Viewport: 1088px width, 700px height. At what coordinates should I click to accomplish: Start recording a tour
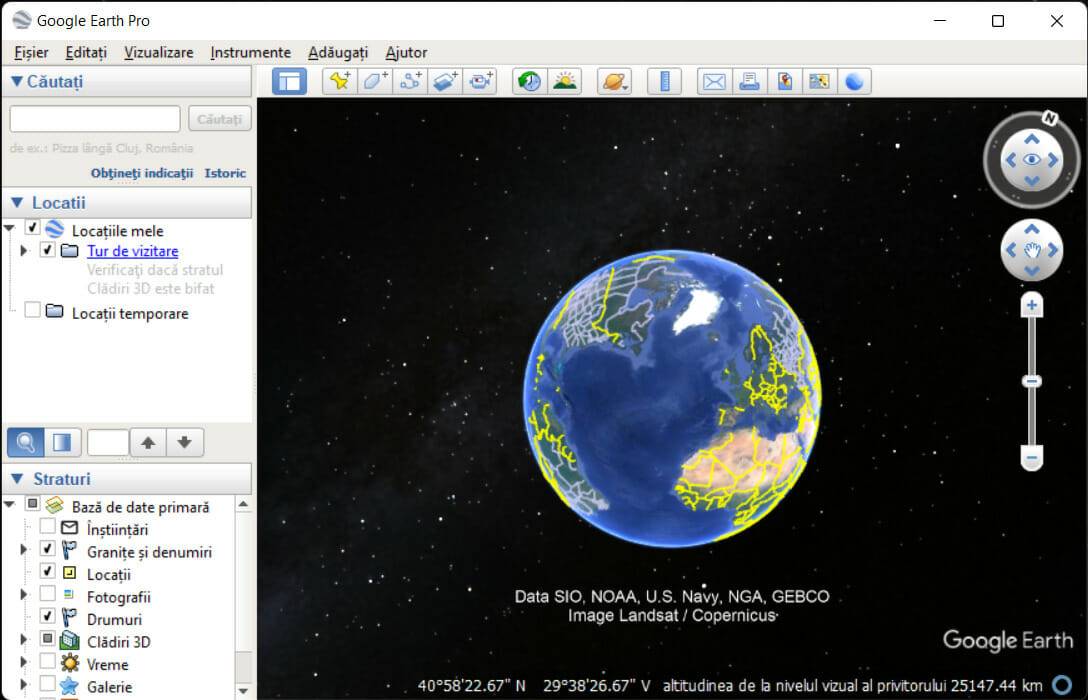pos(480,81)
